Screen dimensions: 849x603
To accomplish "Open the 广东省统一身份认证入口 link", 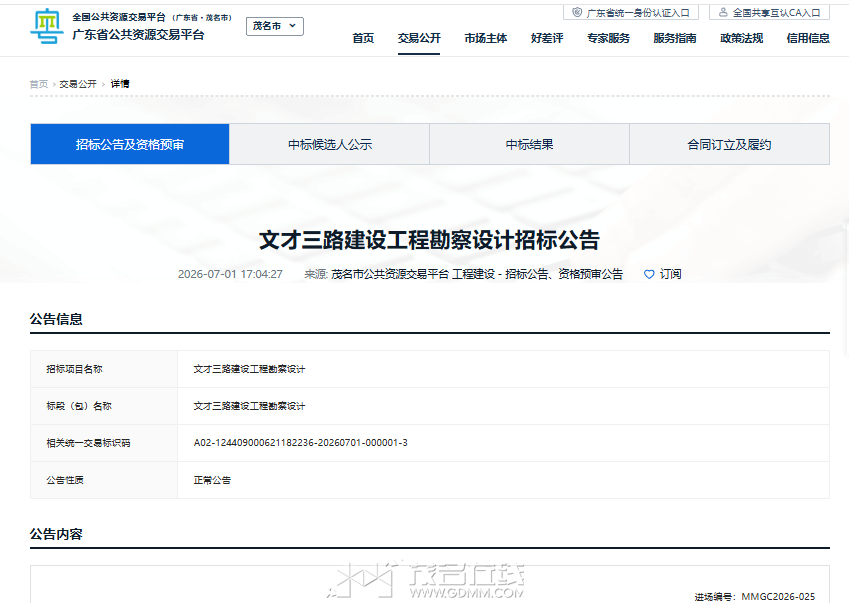I will point(631,12).
